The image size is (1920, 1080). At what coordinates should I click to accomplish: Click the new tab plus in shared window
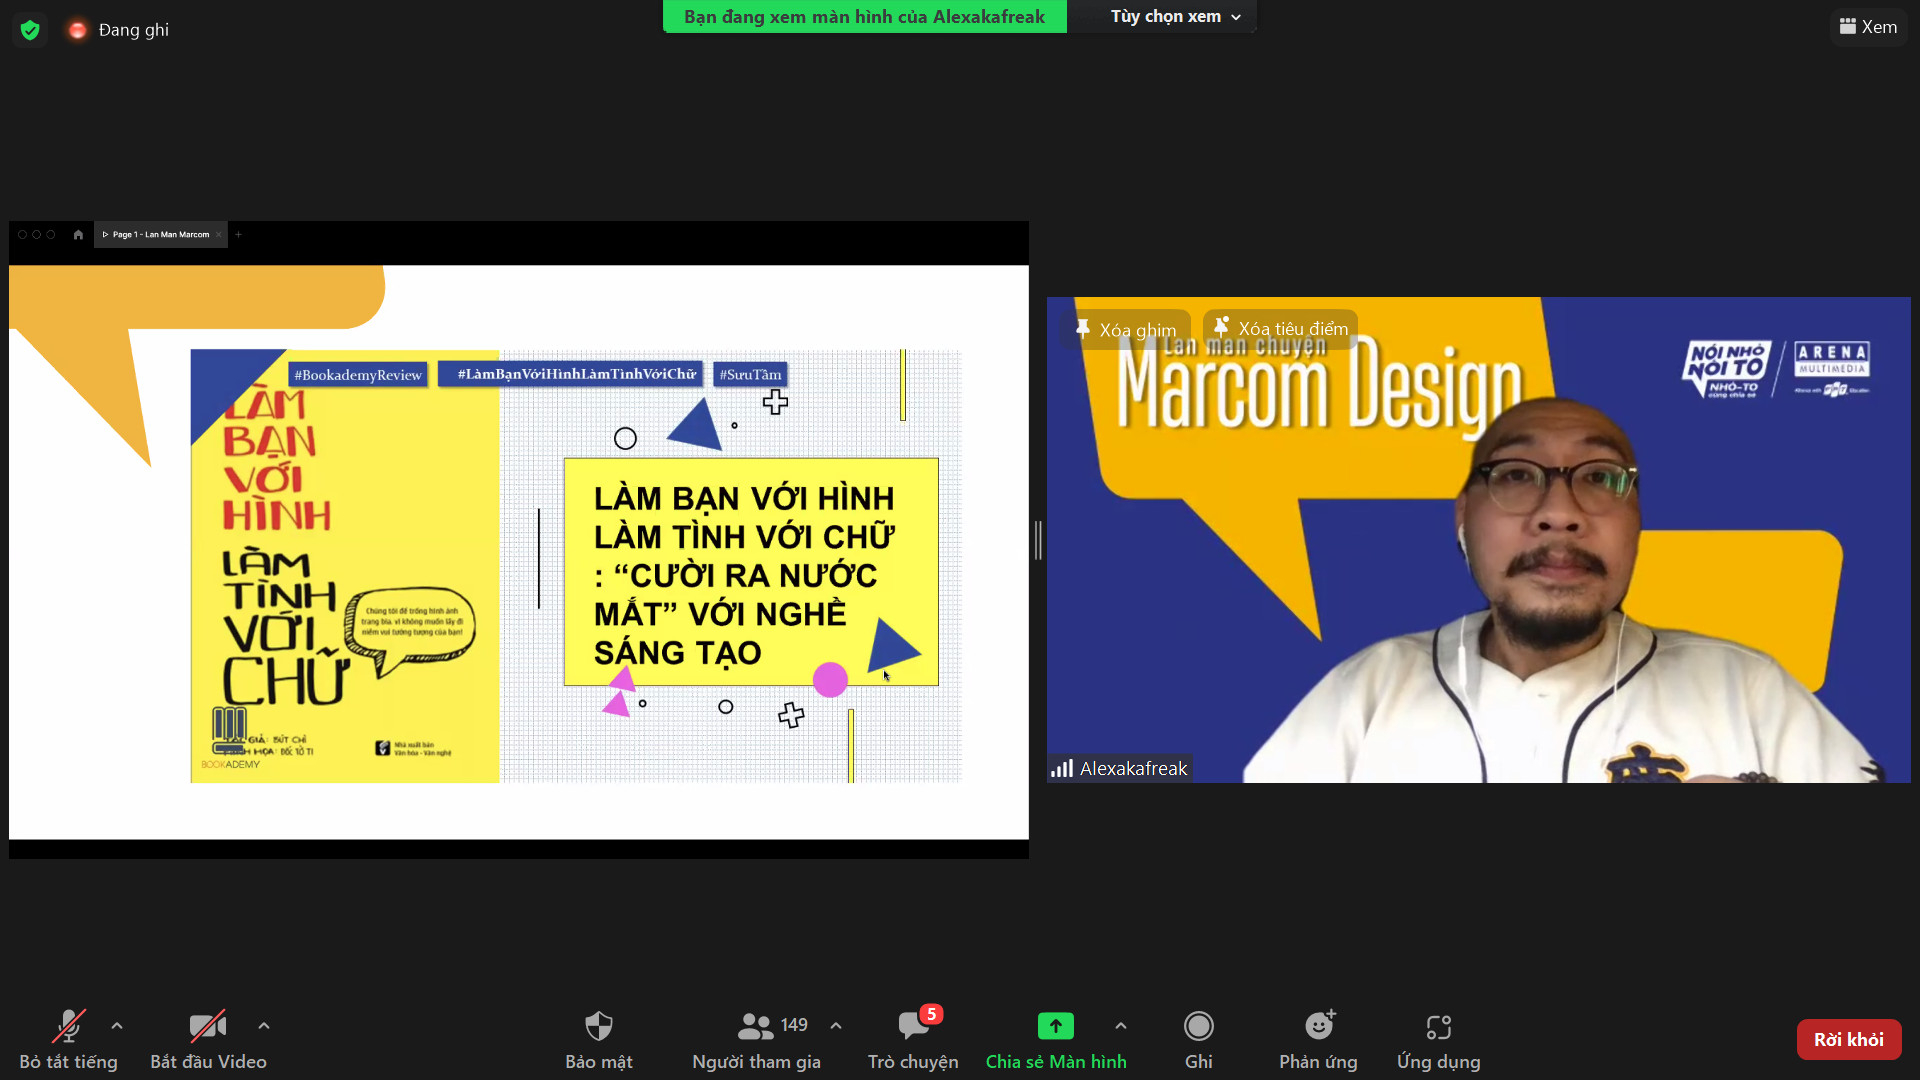point(238,235)
